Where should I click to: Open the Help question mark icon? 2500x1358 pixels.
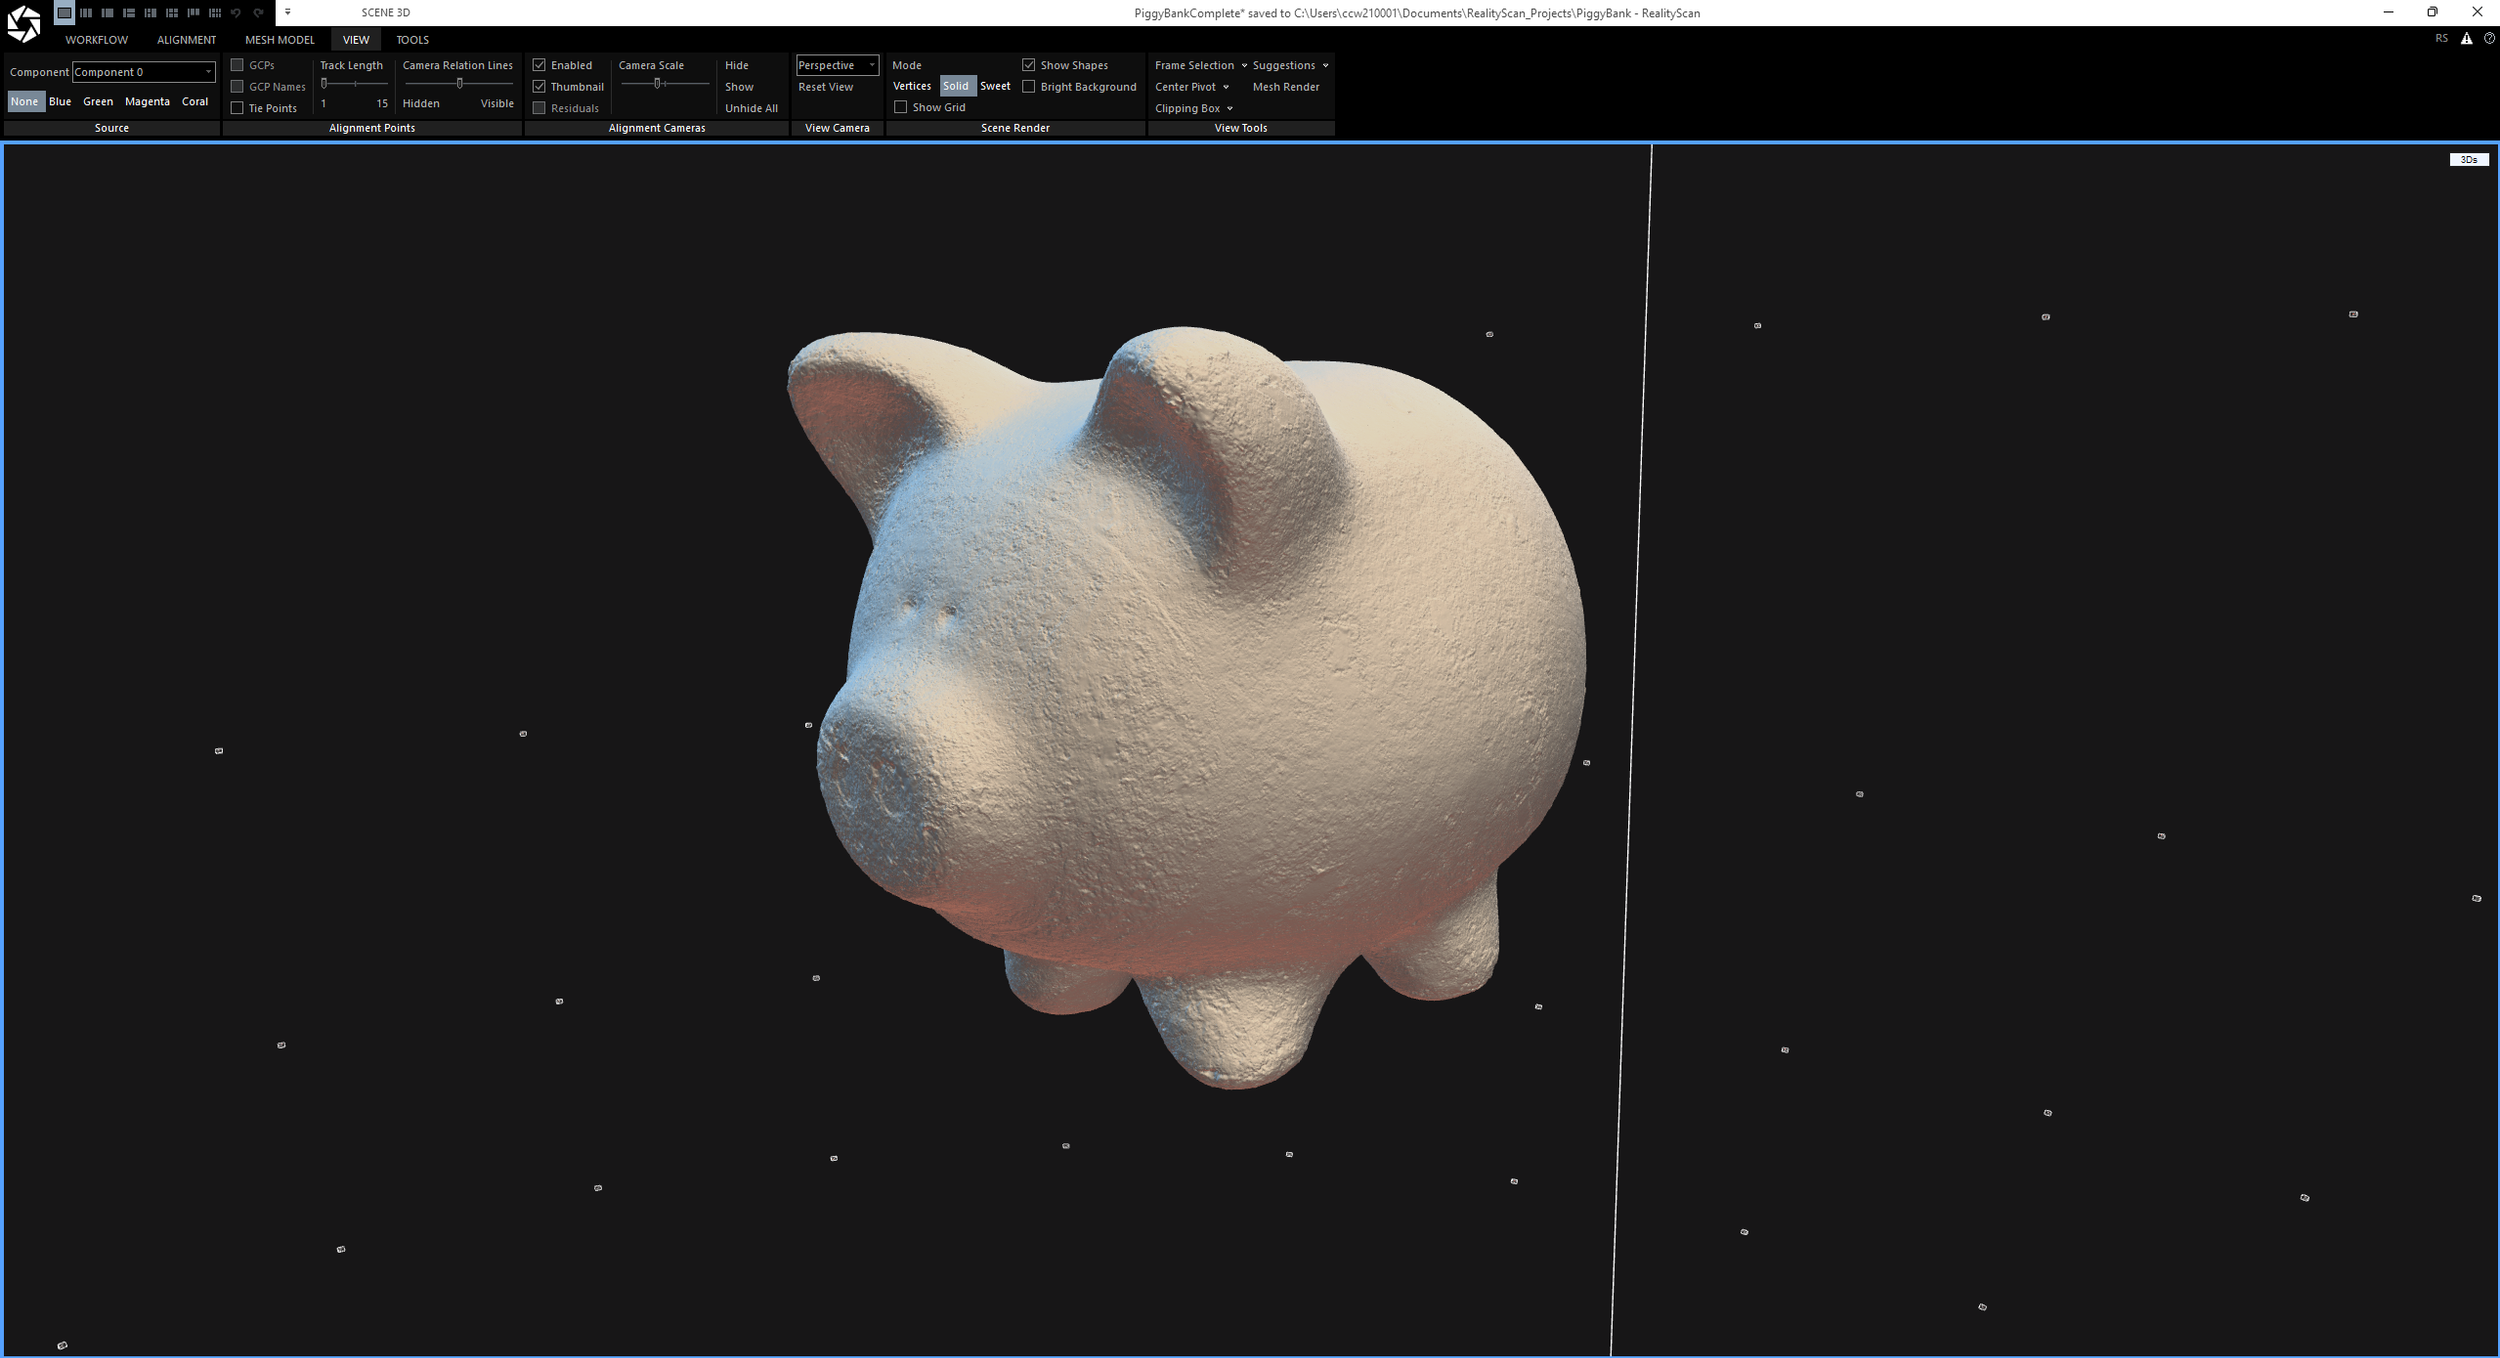[2489, 39]
